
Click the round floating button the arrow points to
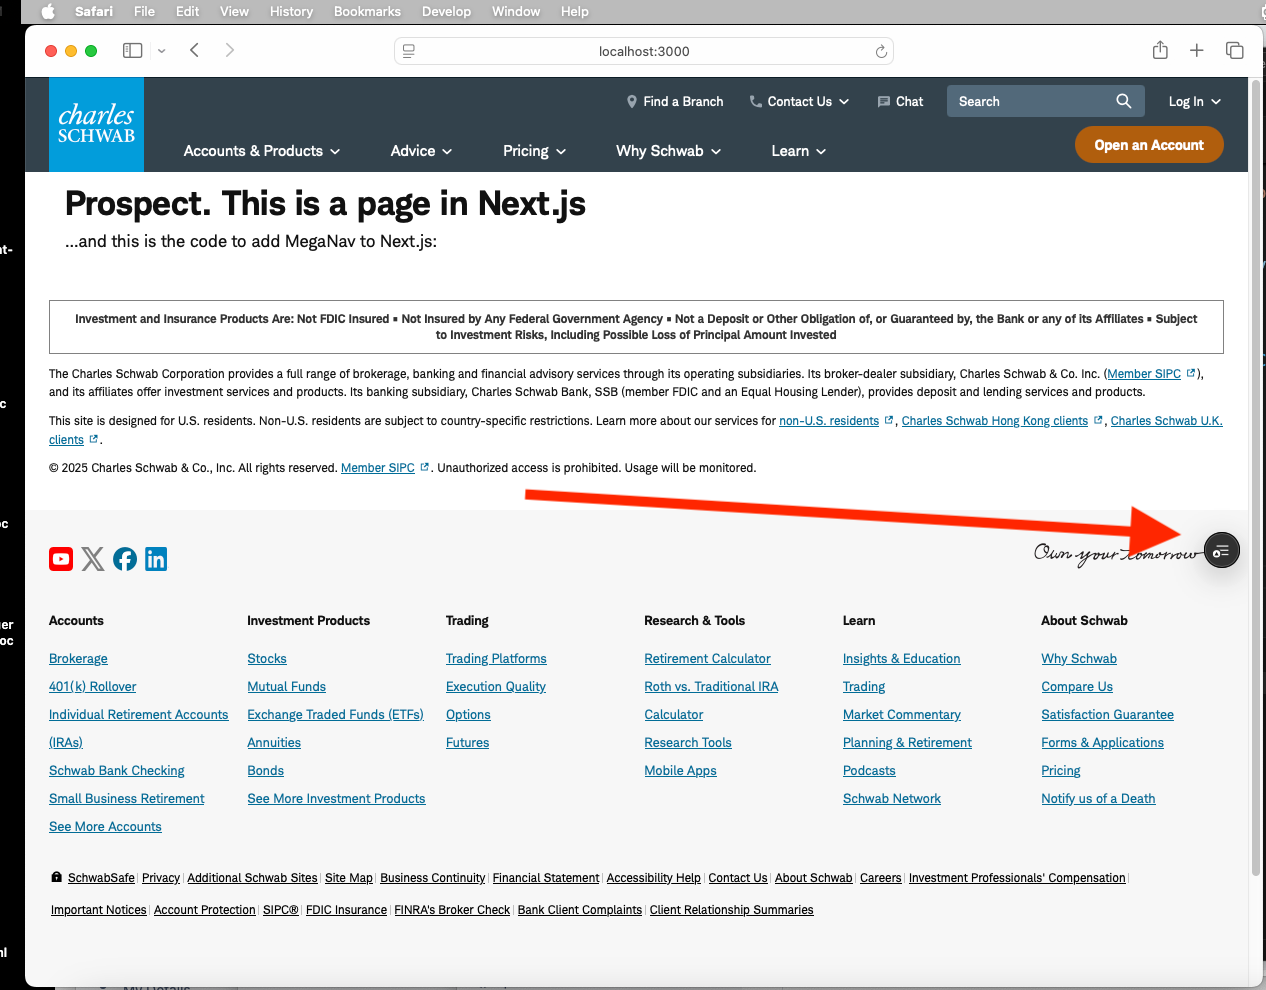tap(1221, 551)
